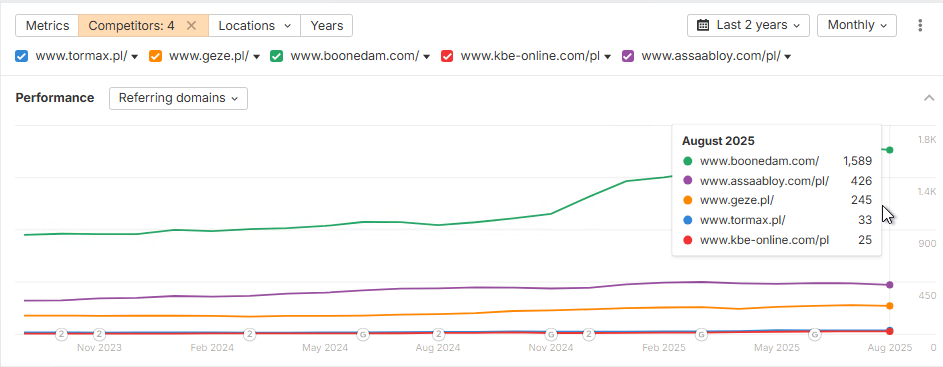Open the Referring domains metric dropdown
943x367 pixels.
(178, 98)
